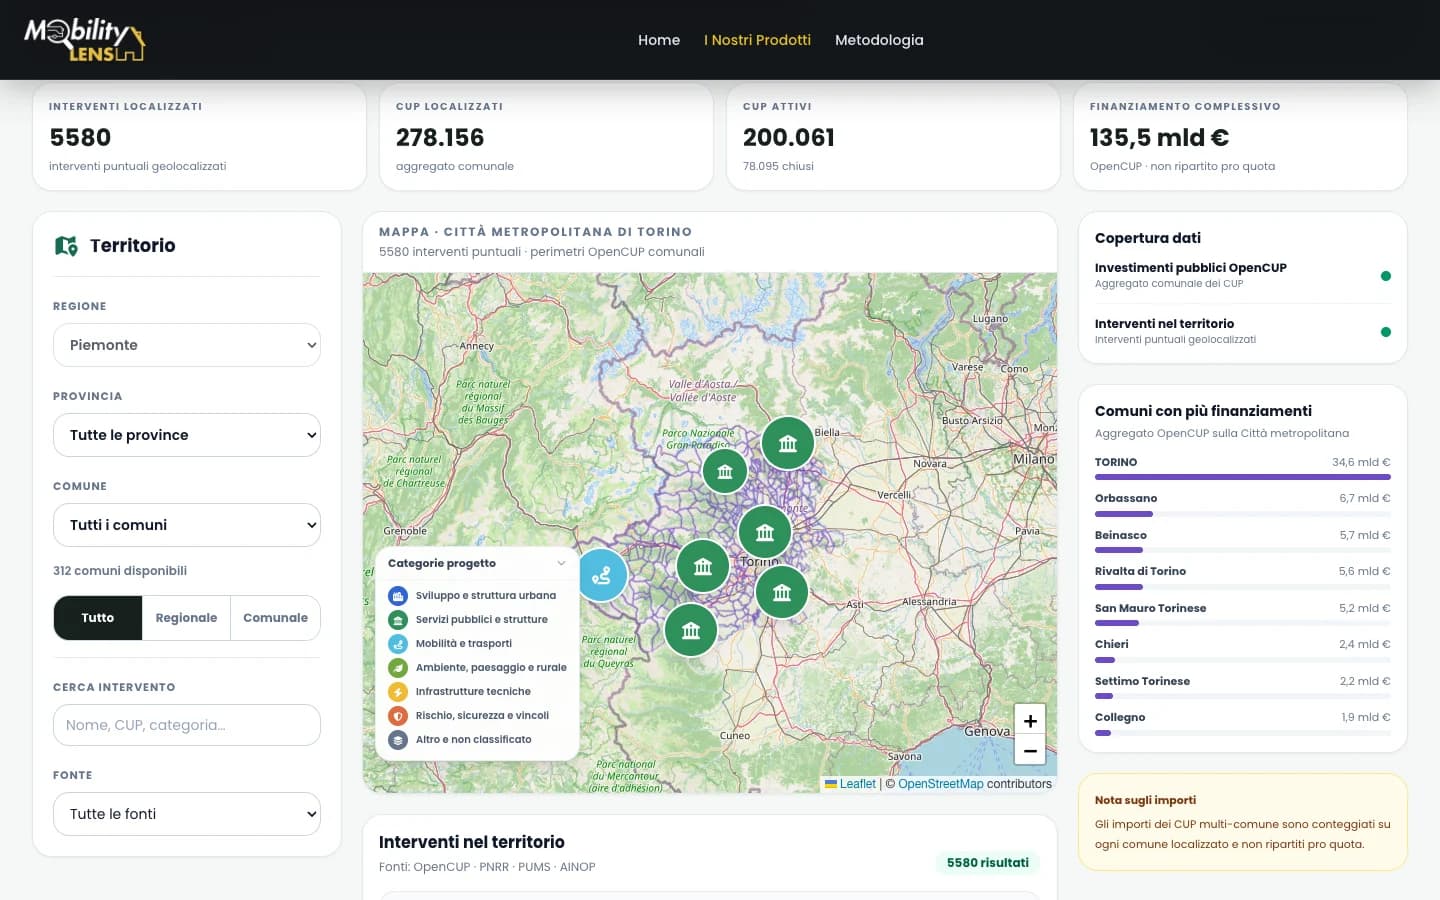
Task: Collapse the Categorie progetto legend
Action: (x=561, y=563)
